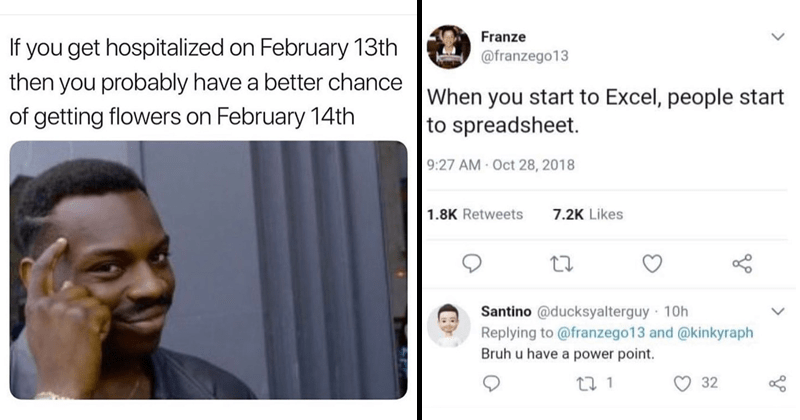Screen dimensions: 800x420
Task: Click the Oct 28, 2018 timestamp
Action: pyautogui.click(x=533, y=165)
